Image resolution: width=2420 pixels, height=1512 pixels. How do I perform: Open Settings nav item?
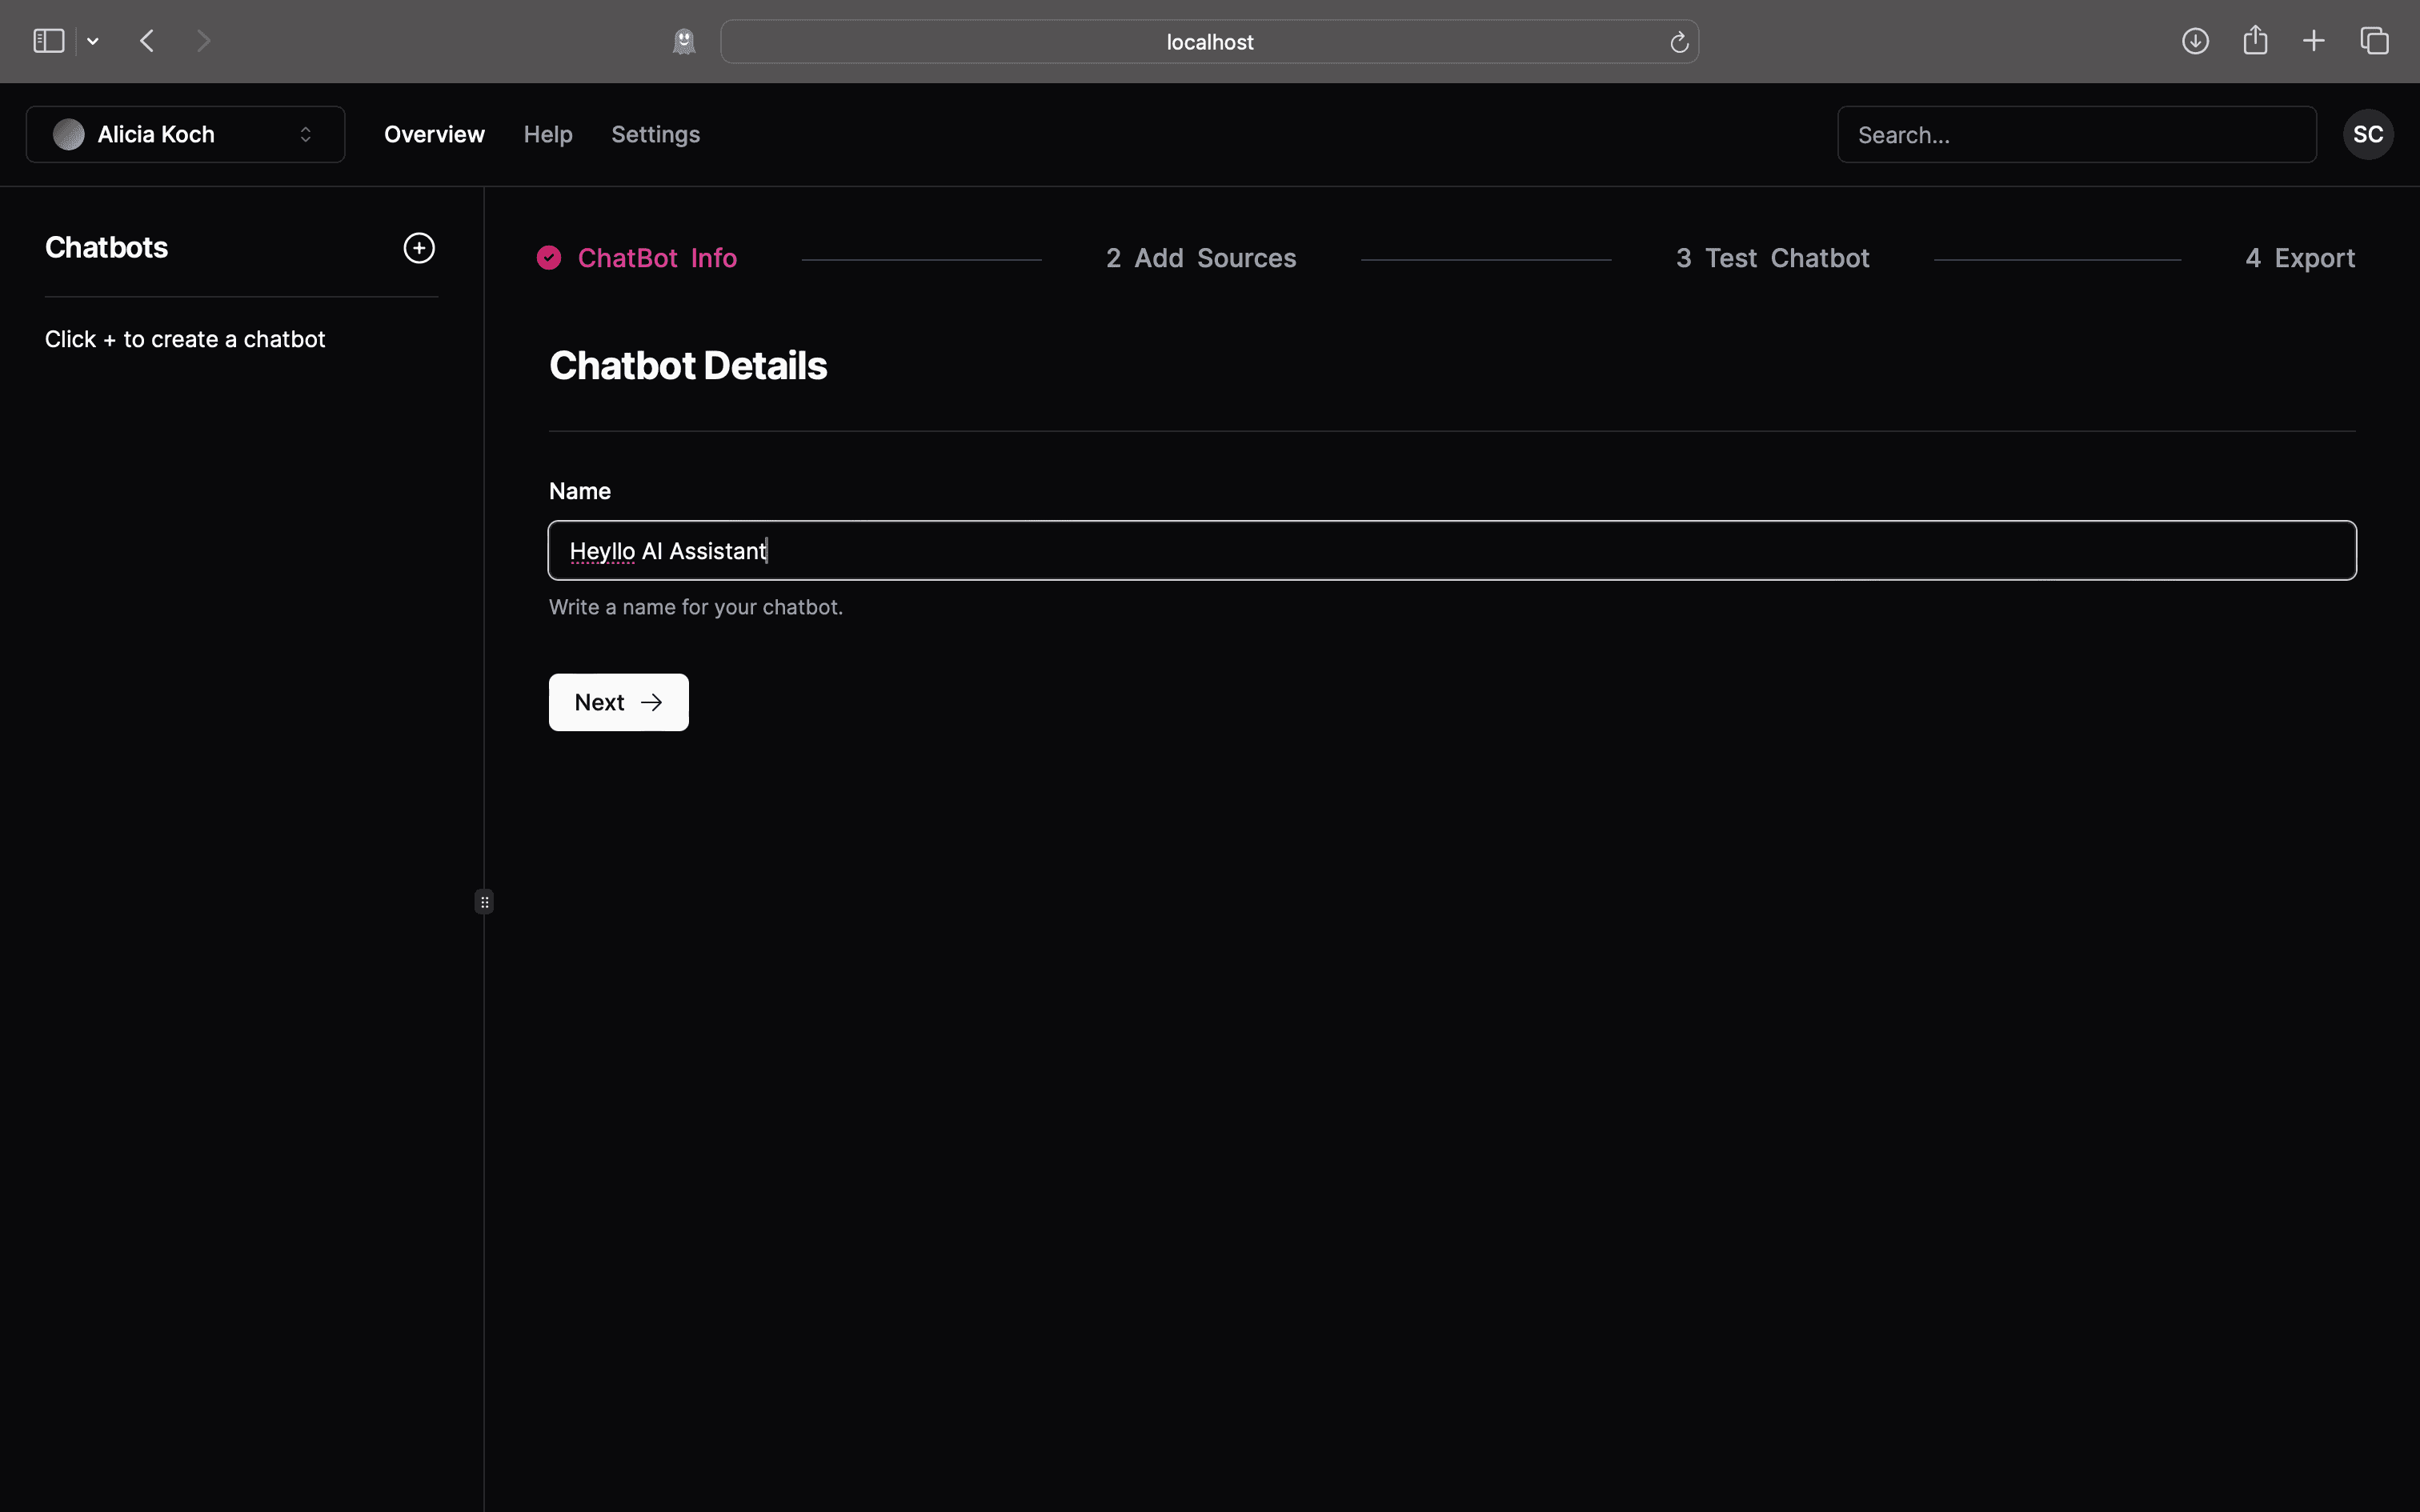655,135
